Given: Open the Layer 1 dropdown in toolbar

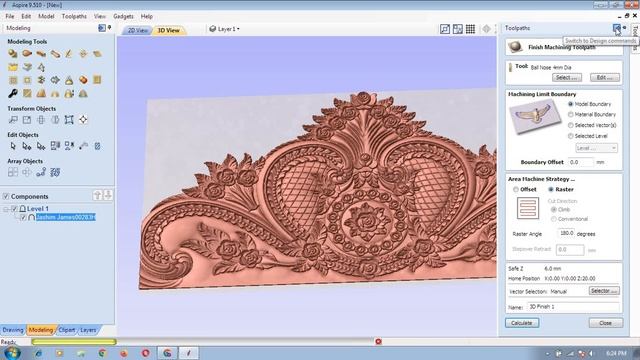Looking at the screenshot, I should pyautogui.click(x=224, y=29).
